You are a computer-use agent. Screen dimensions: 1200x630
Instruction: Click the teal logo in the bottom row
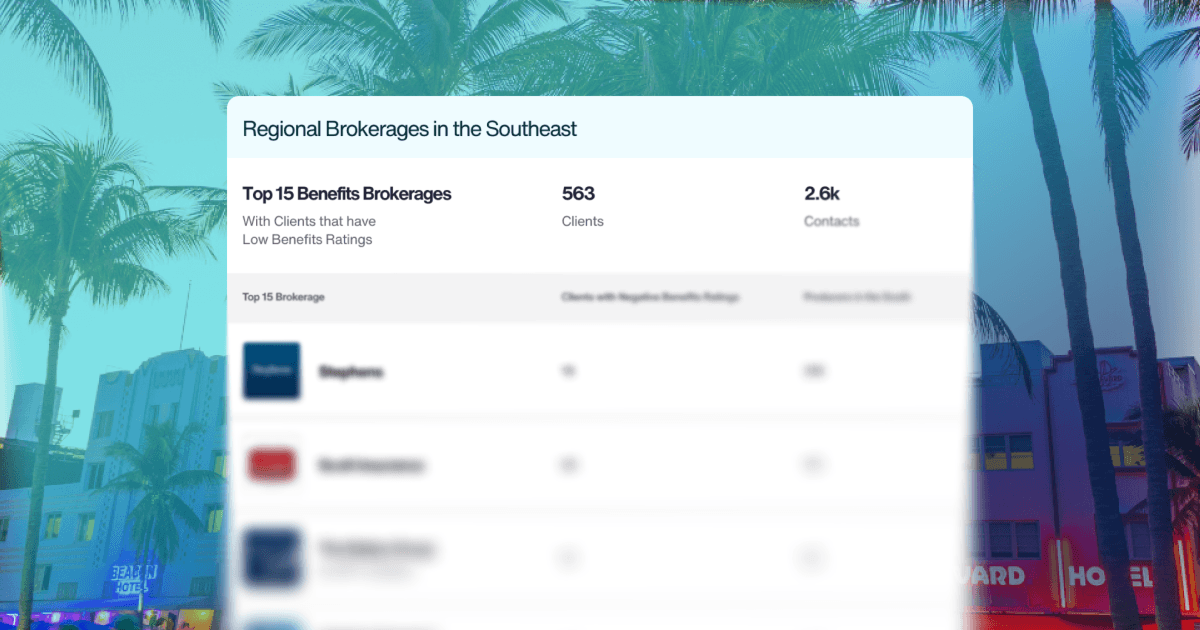pos(271,622)
